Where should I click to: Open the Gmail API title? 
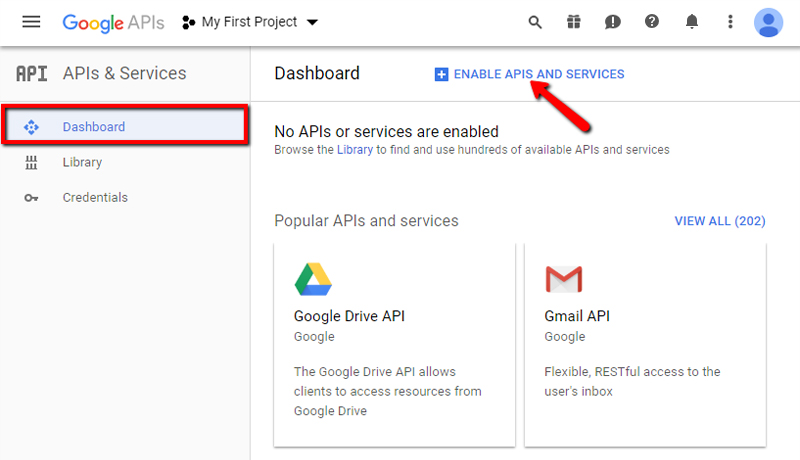(577, 316)
